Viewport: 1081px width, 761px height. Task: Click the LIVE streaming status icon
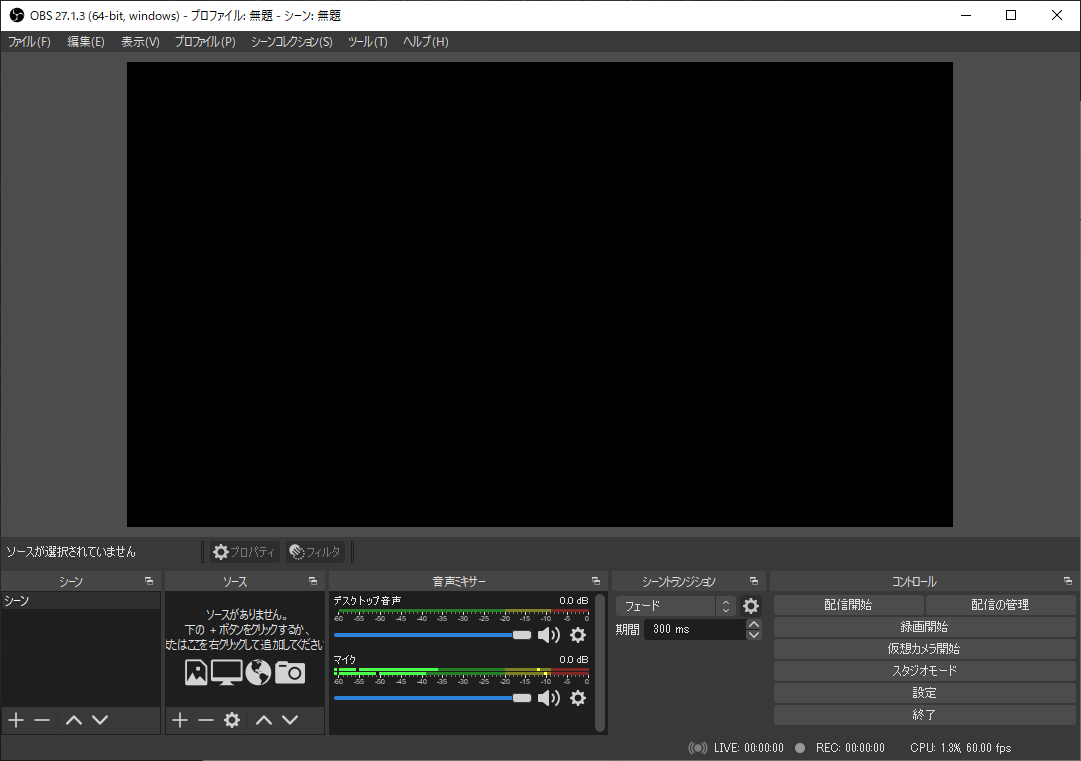[x=698, y=748]
